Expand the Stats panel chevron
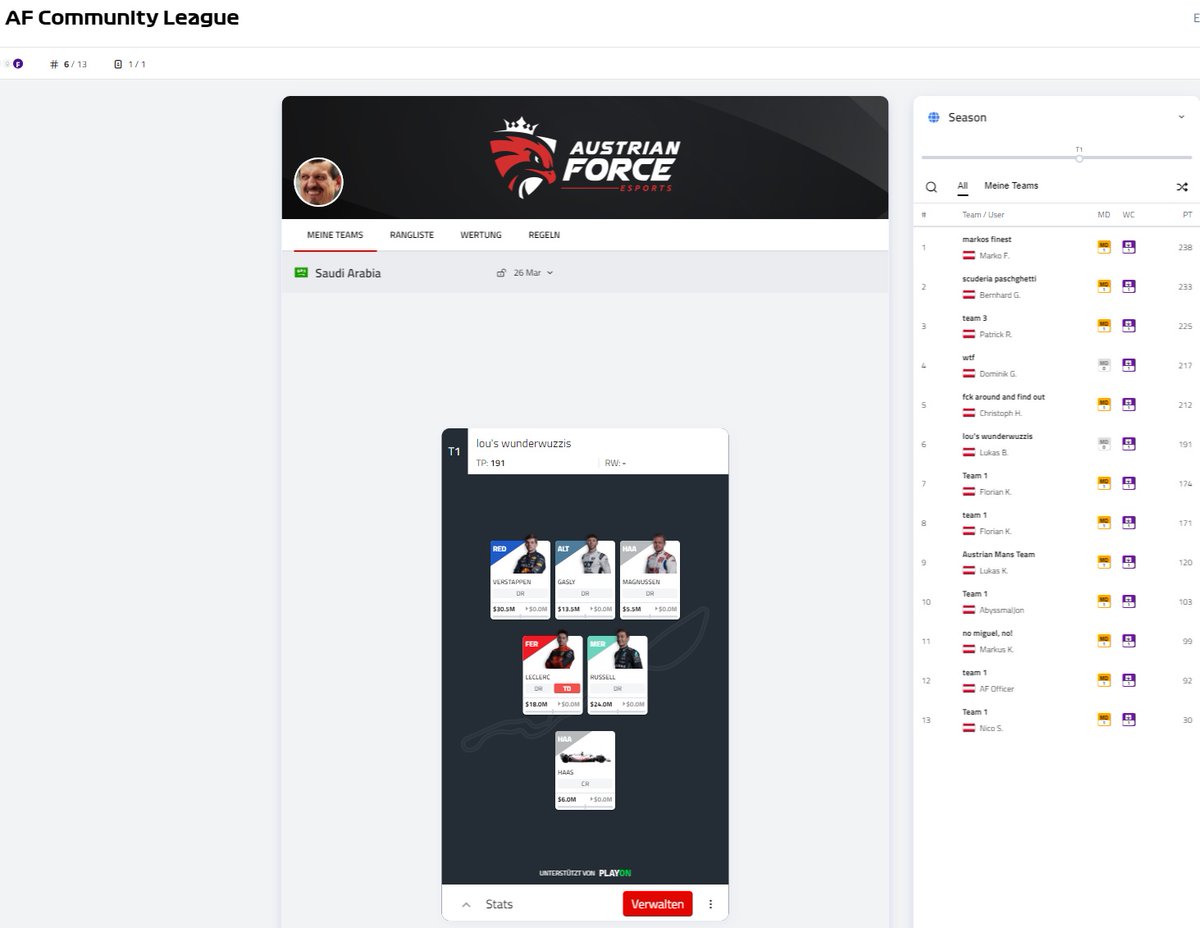1200x928 pixels. coord(466,904)
